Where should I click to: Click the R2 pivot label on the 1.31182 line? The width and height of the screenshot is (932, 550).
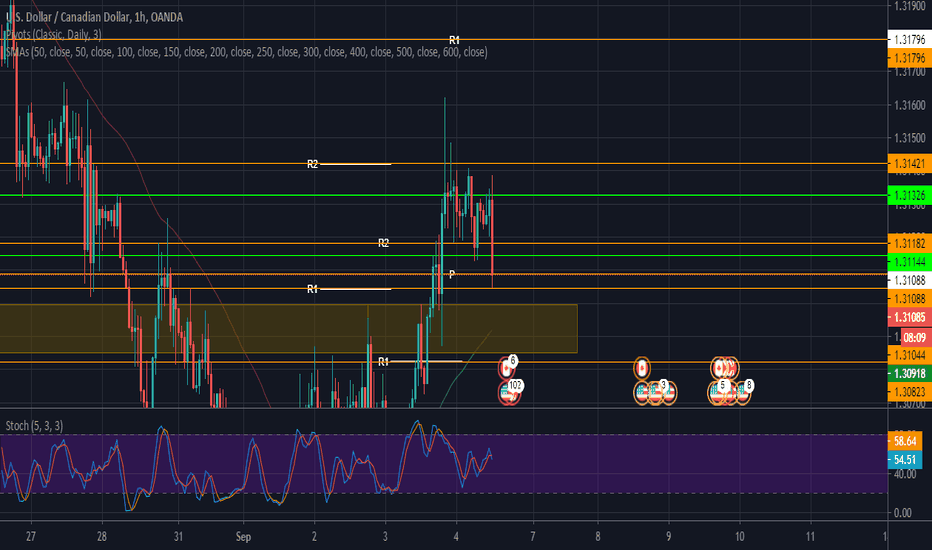coord(383,243)
